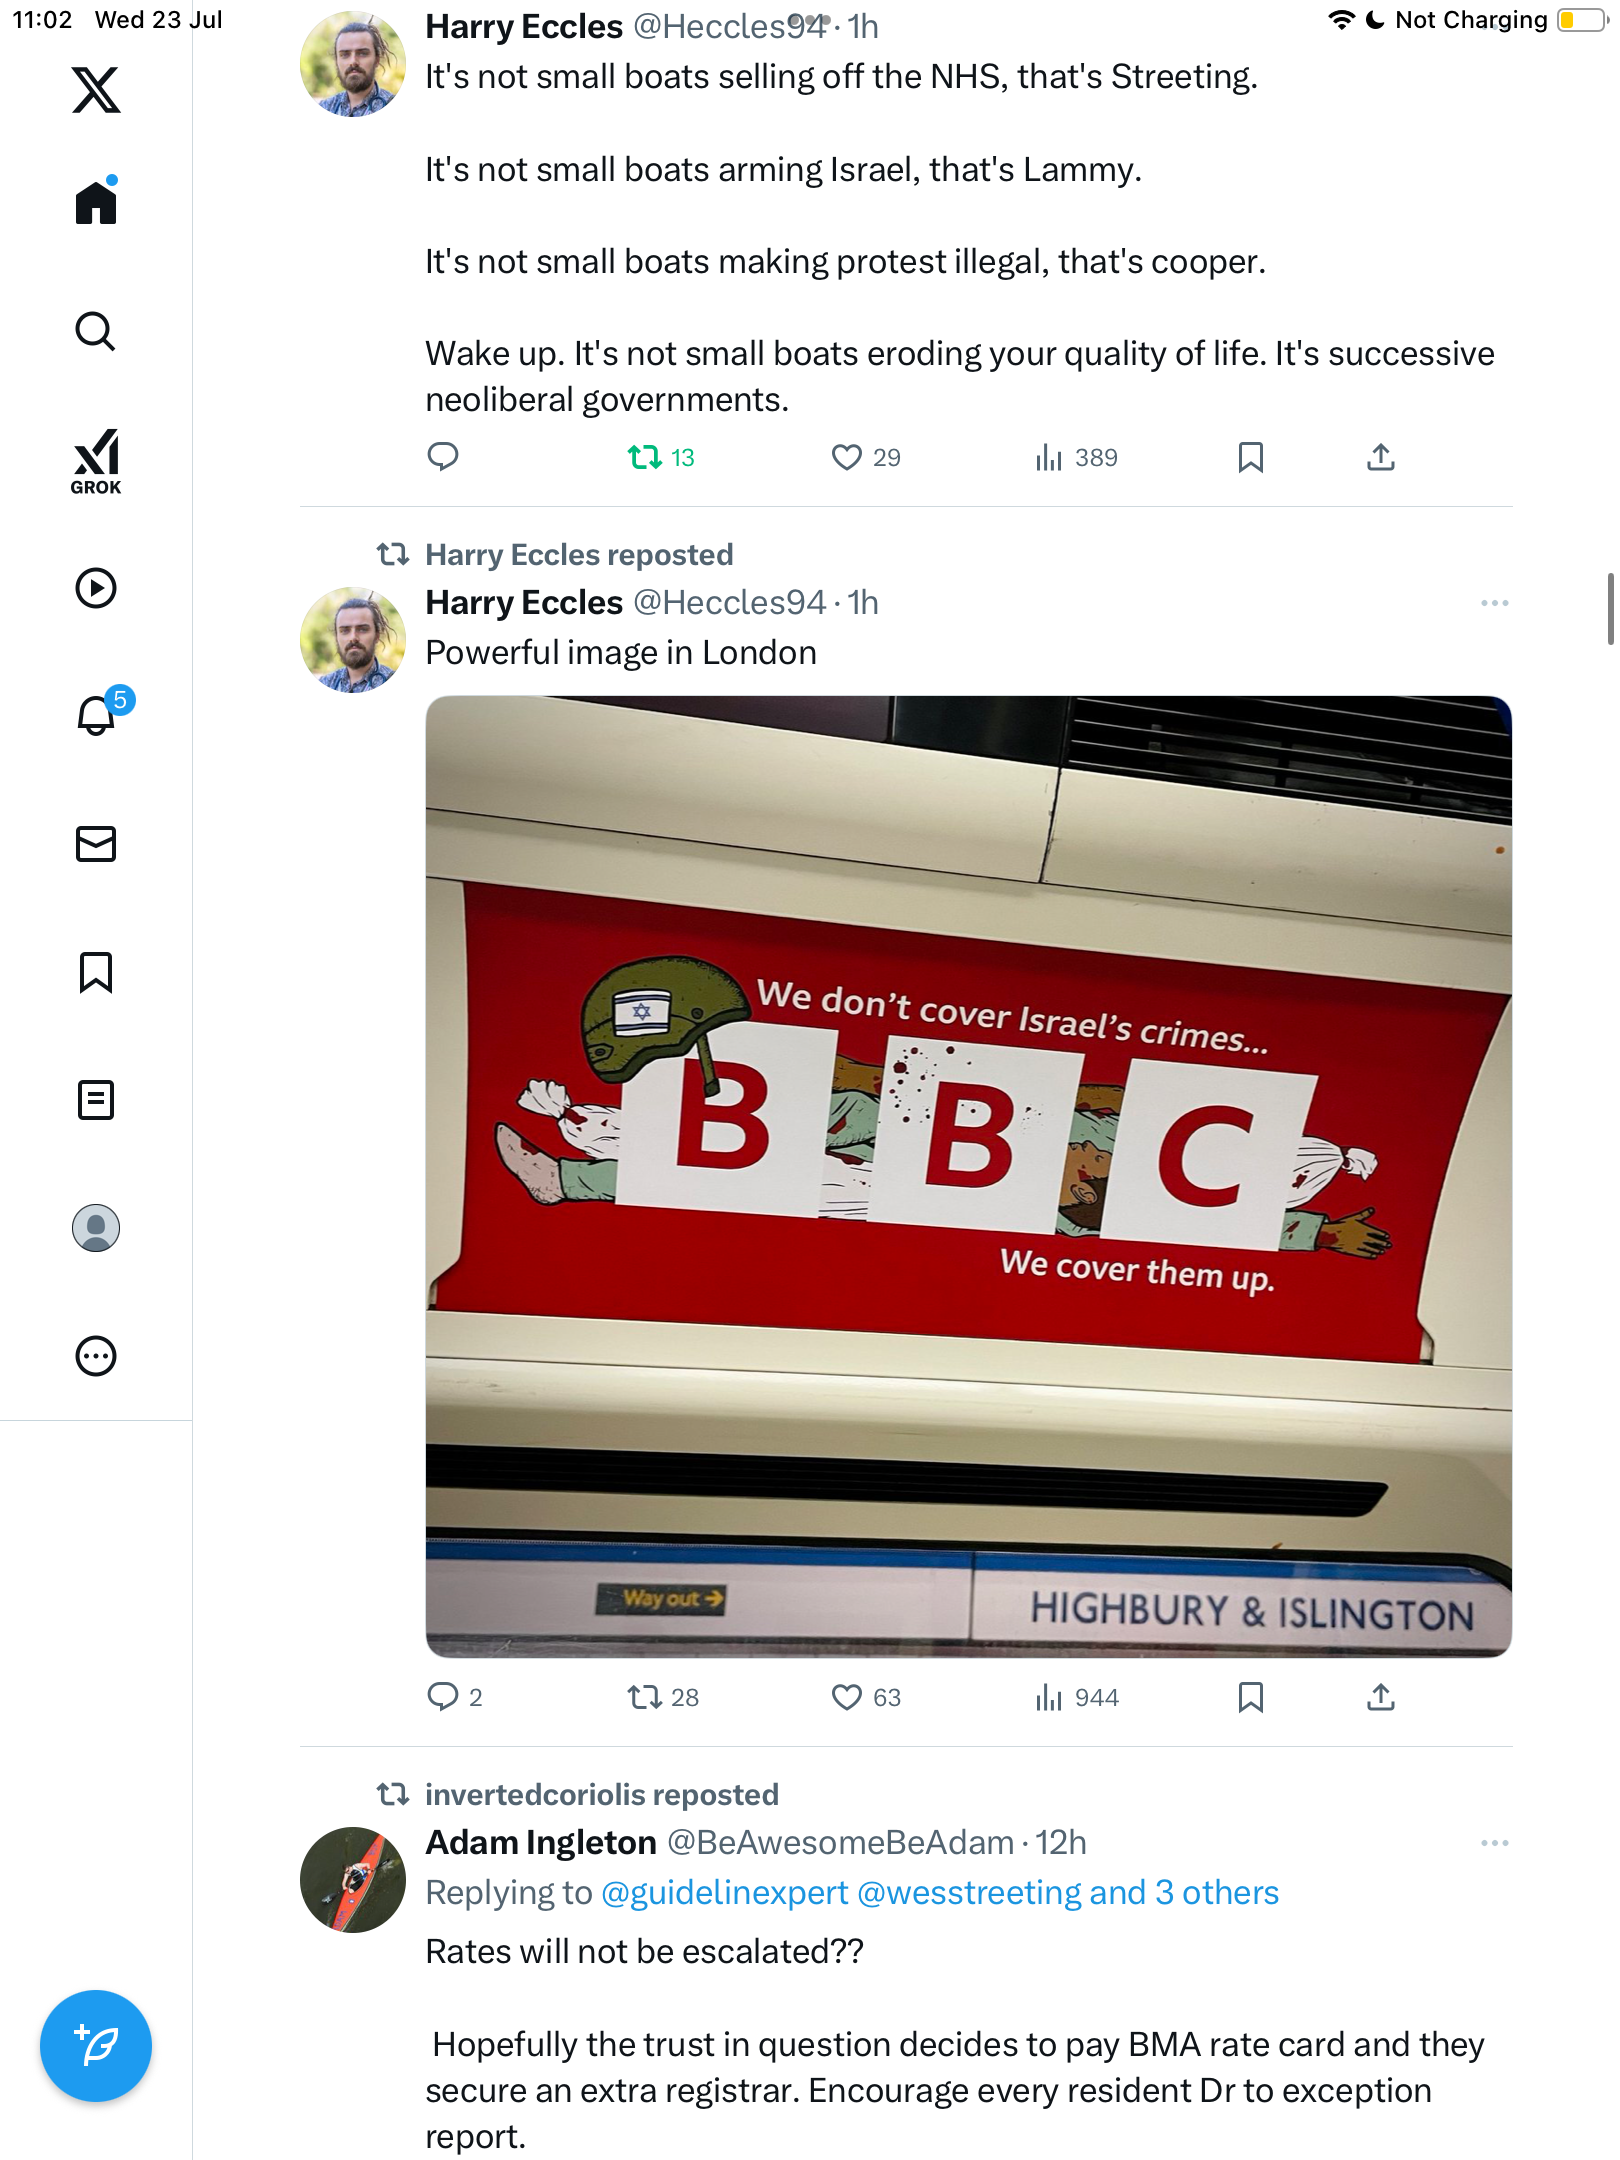The image size is (1620, 2160).
Task: Go to the Home timeline
Action: [96, 201]
